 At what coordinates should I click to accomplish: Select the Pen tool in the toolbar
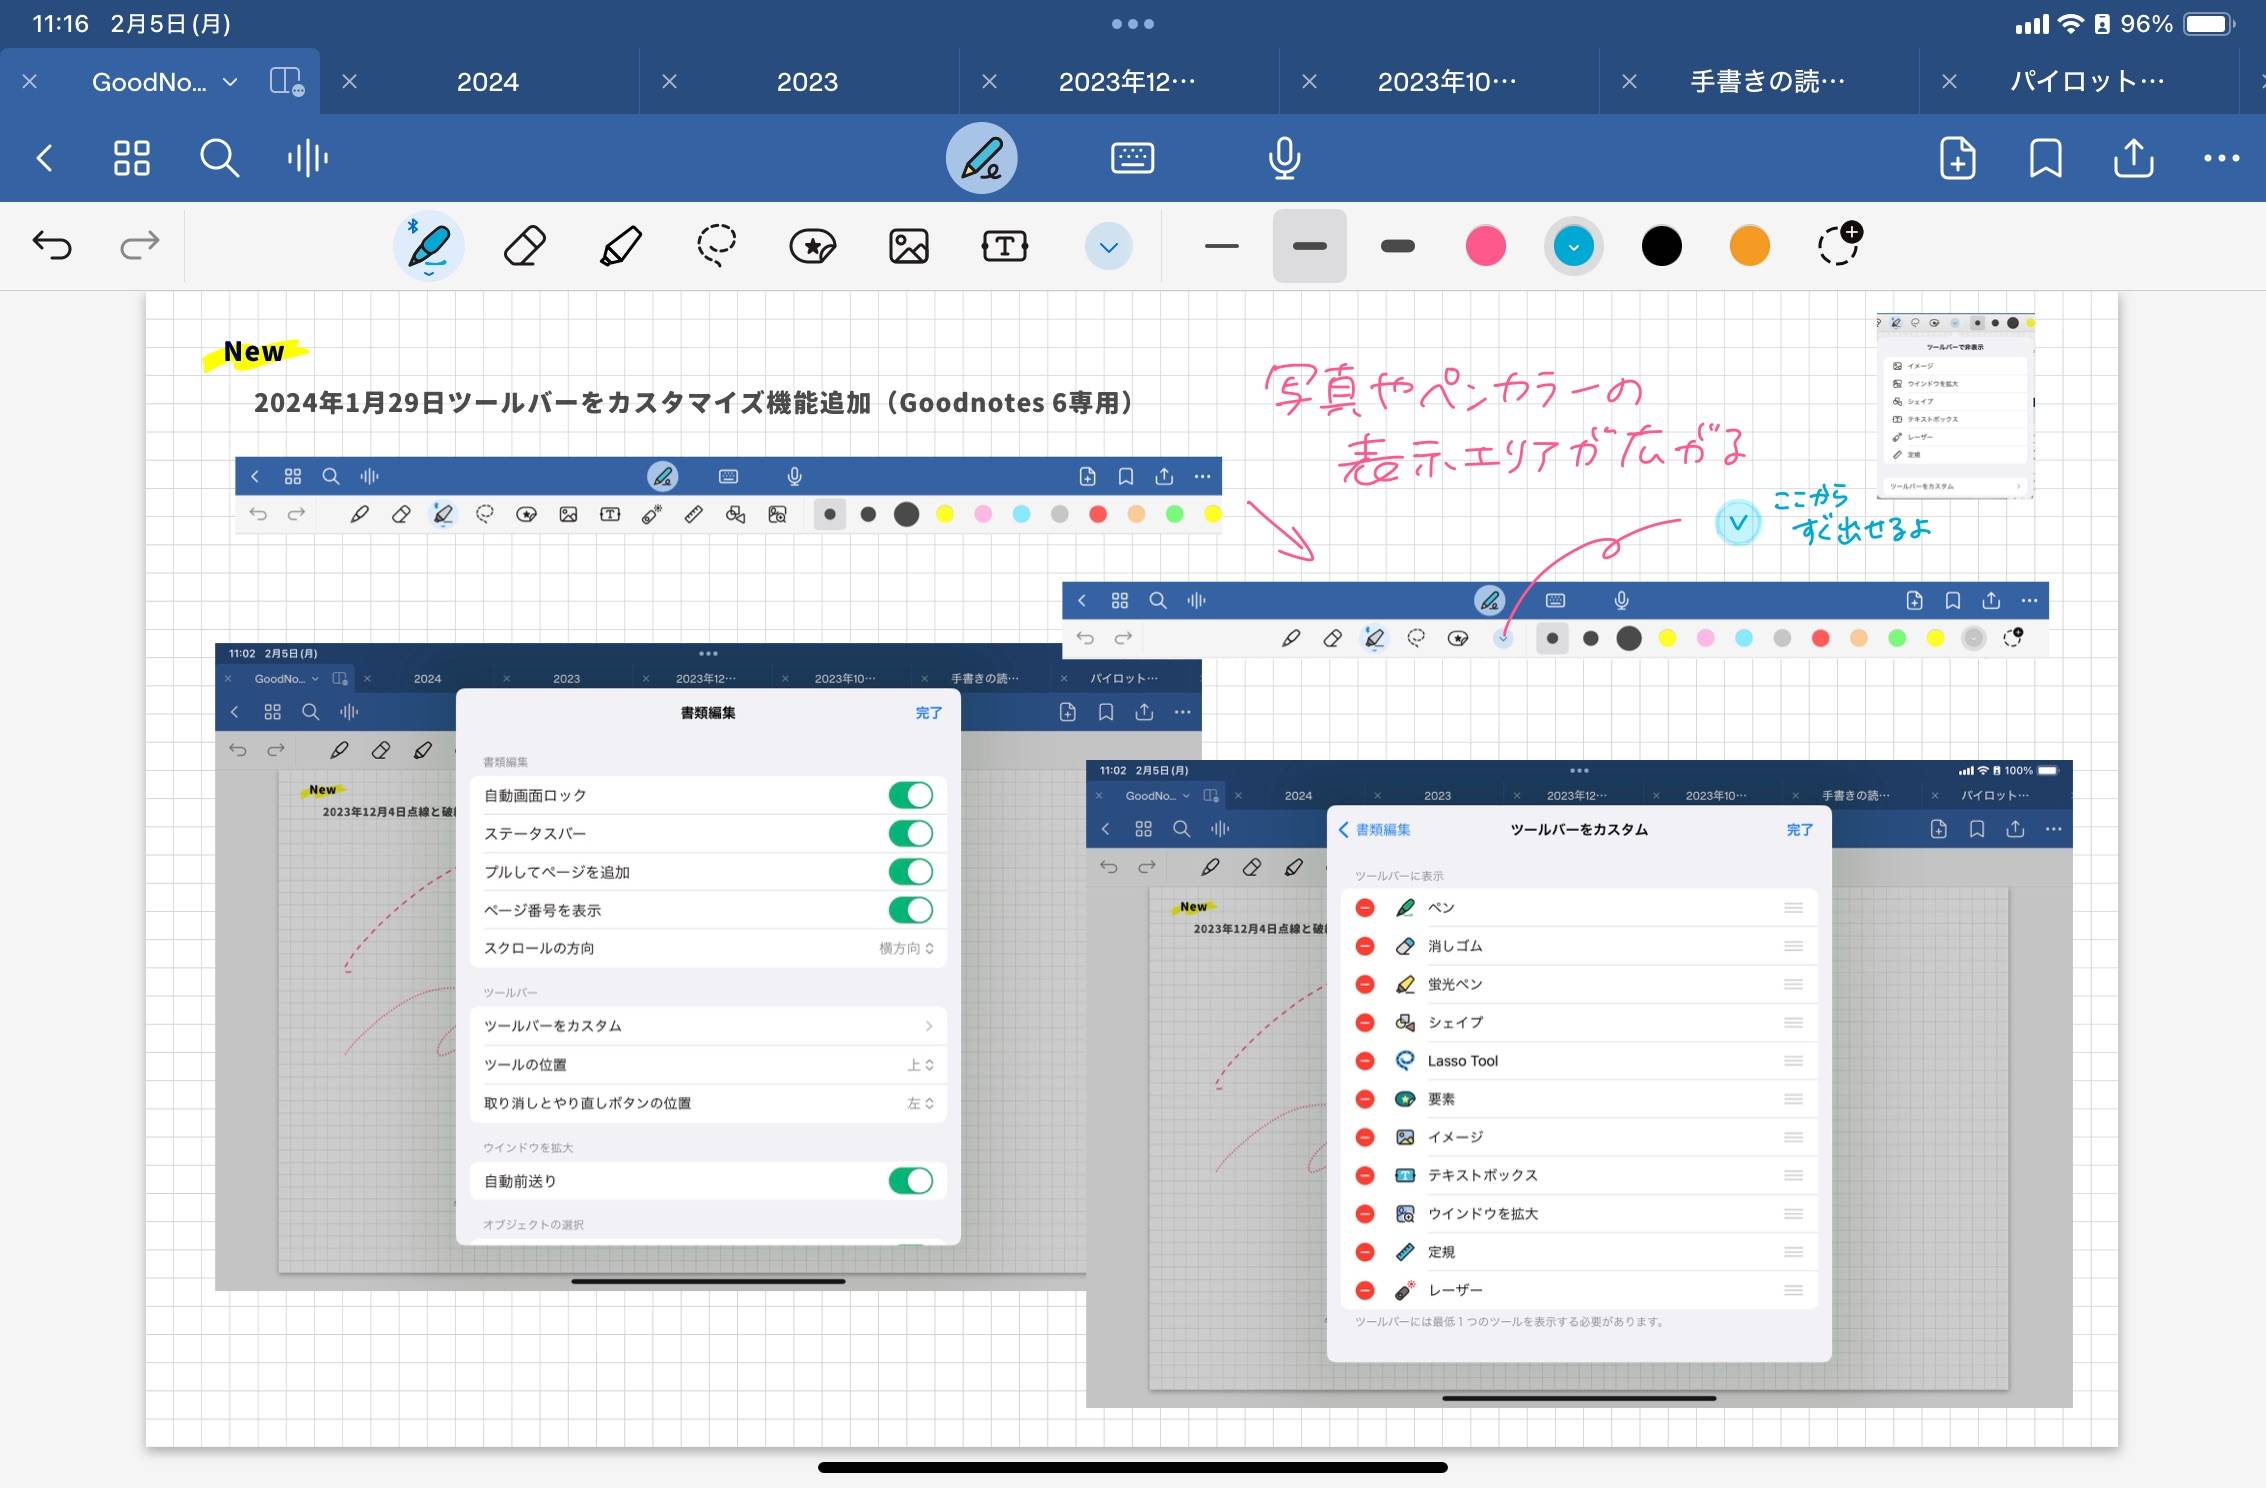[x=428, y=246]
